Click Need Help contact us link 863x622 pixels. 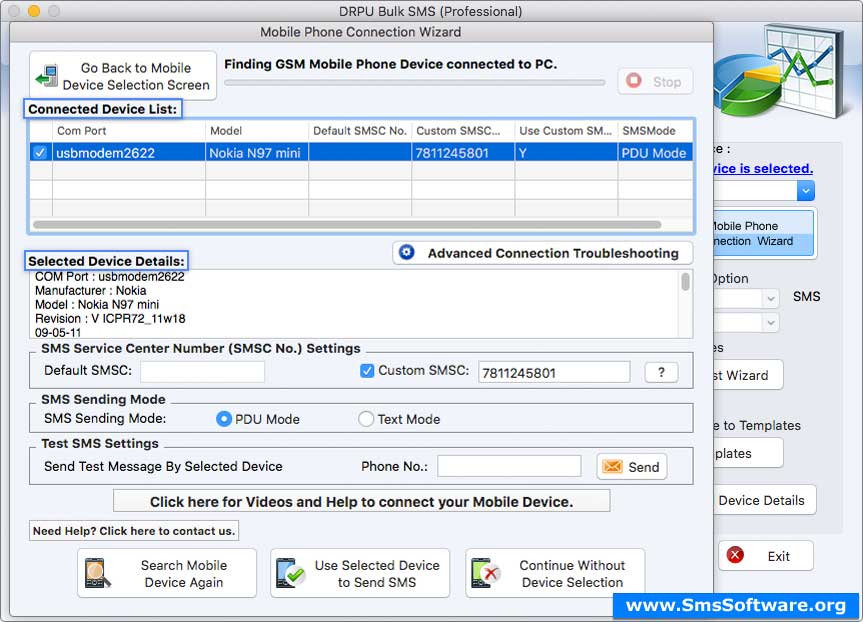pos(134,531)
